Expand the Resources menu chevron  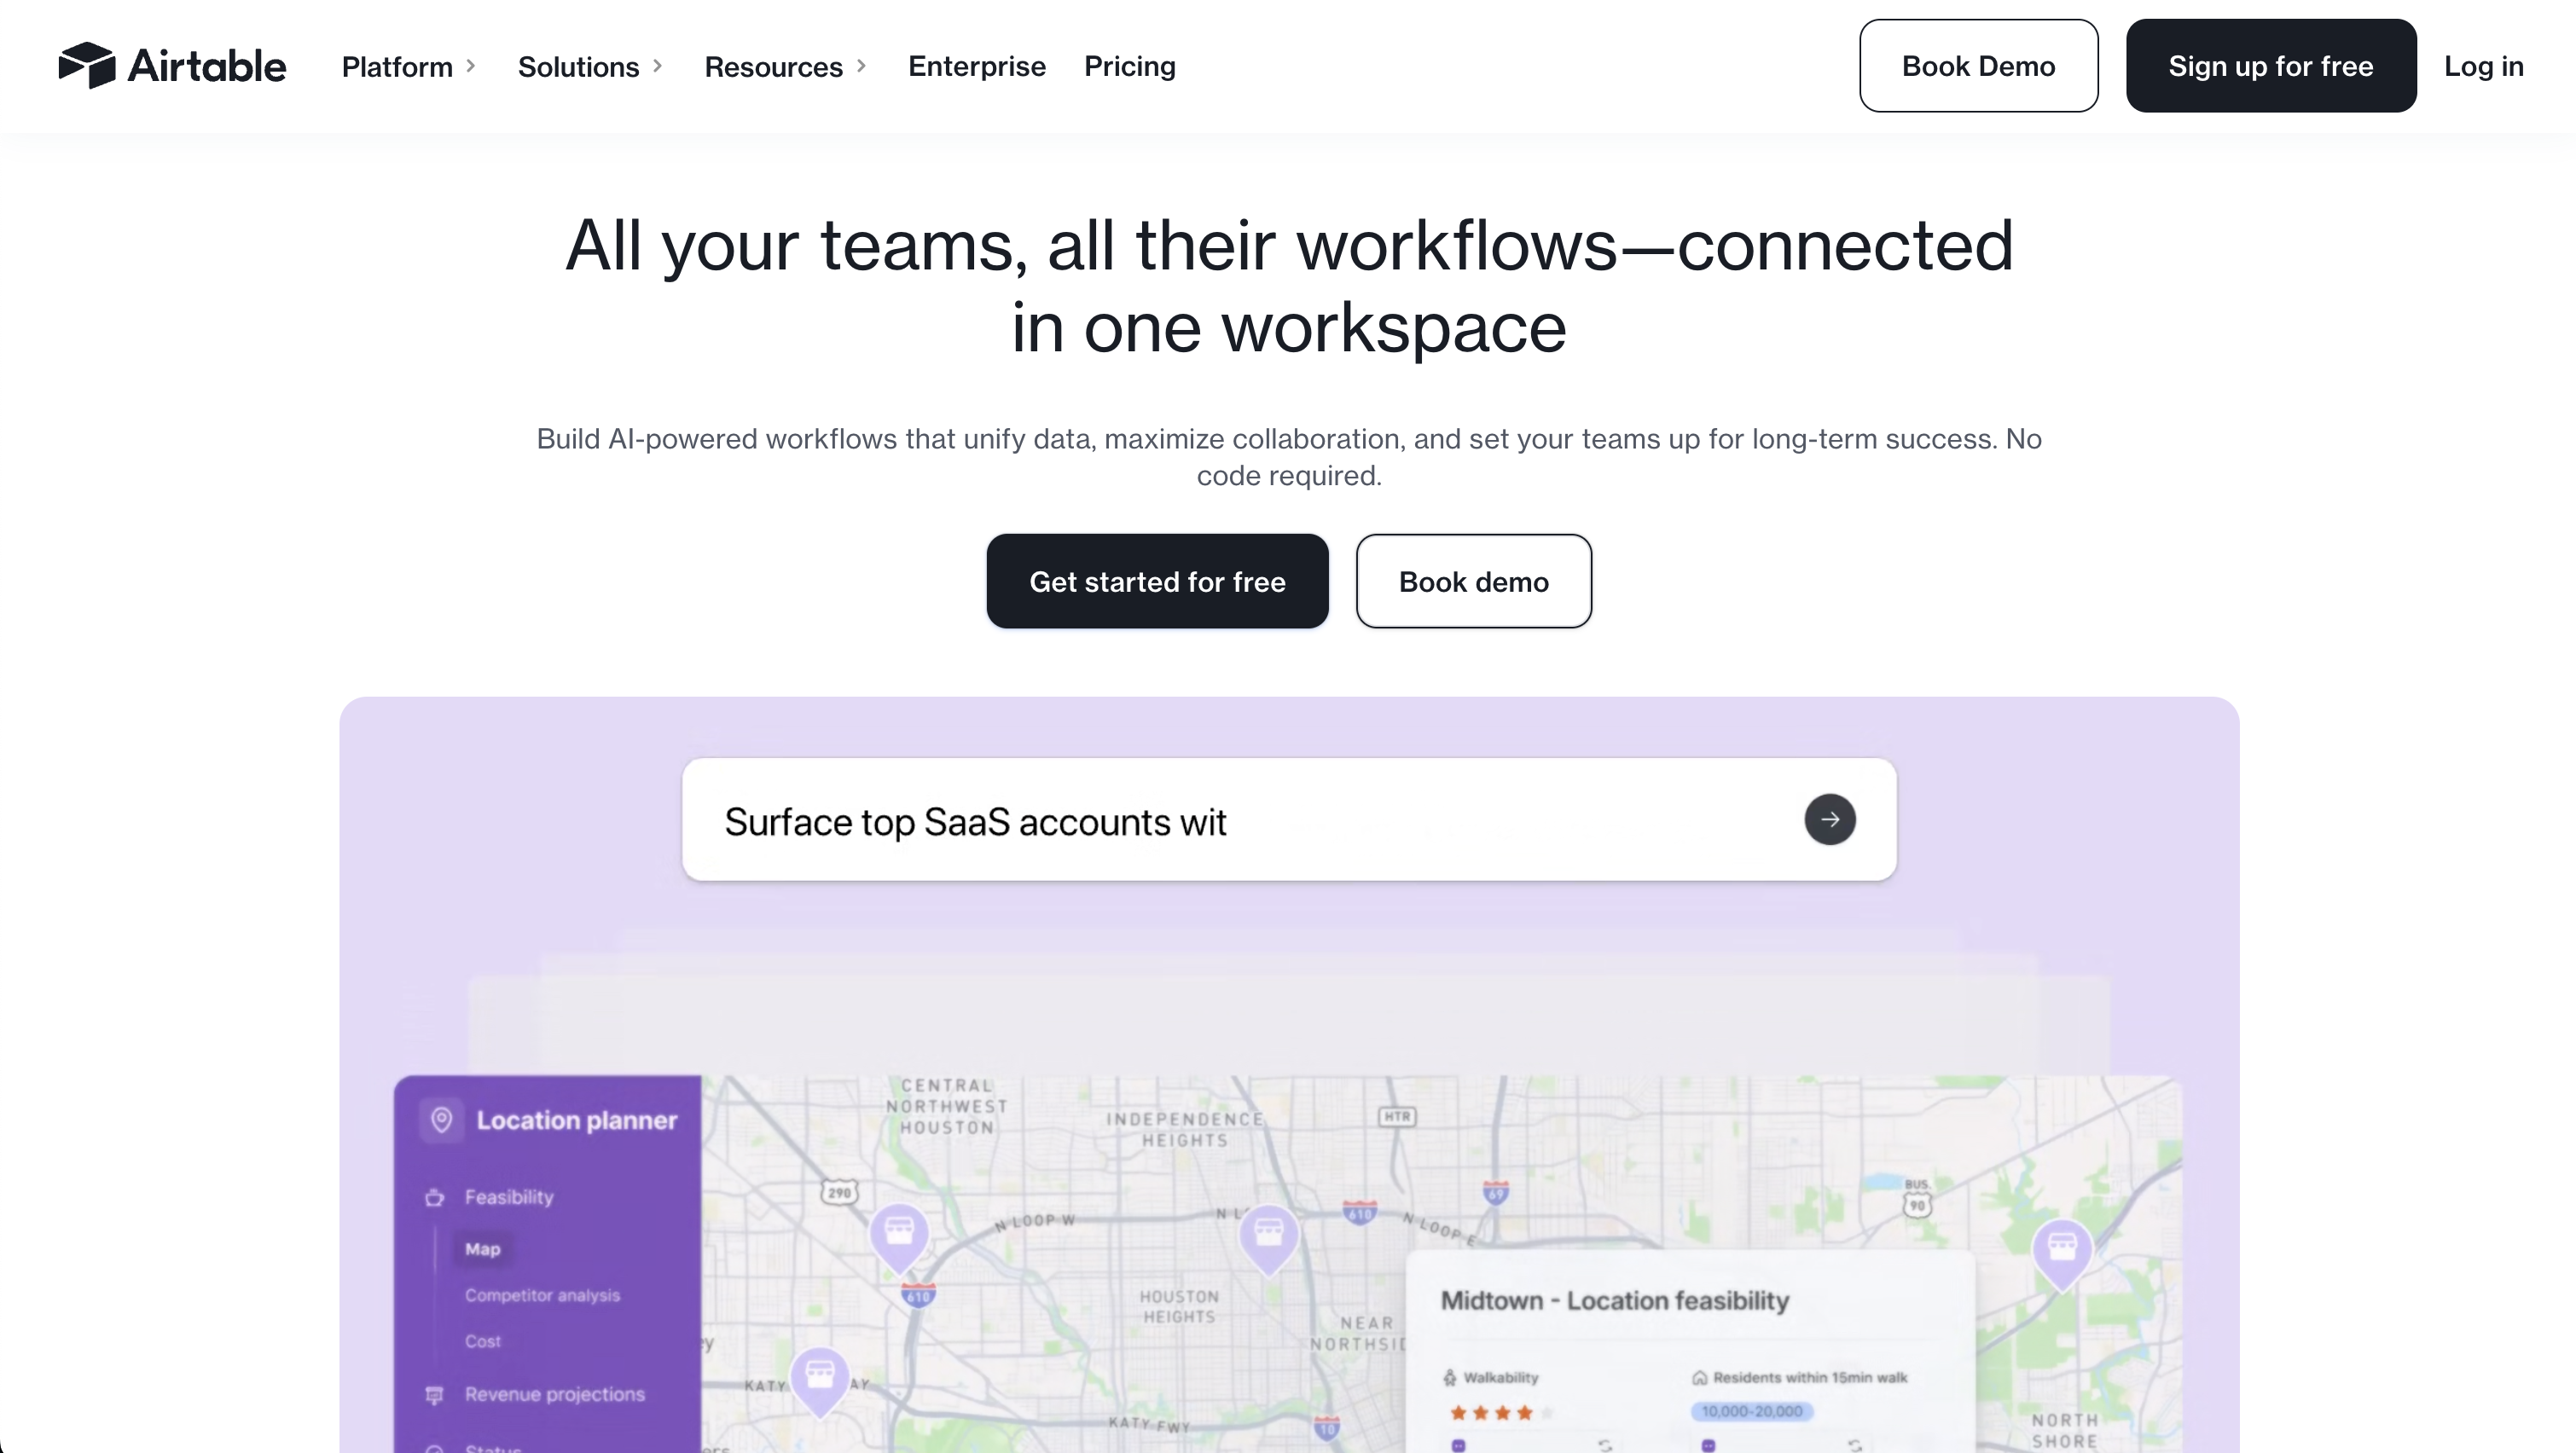tap(861, 66)
